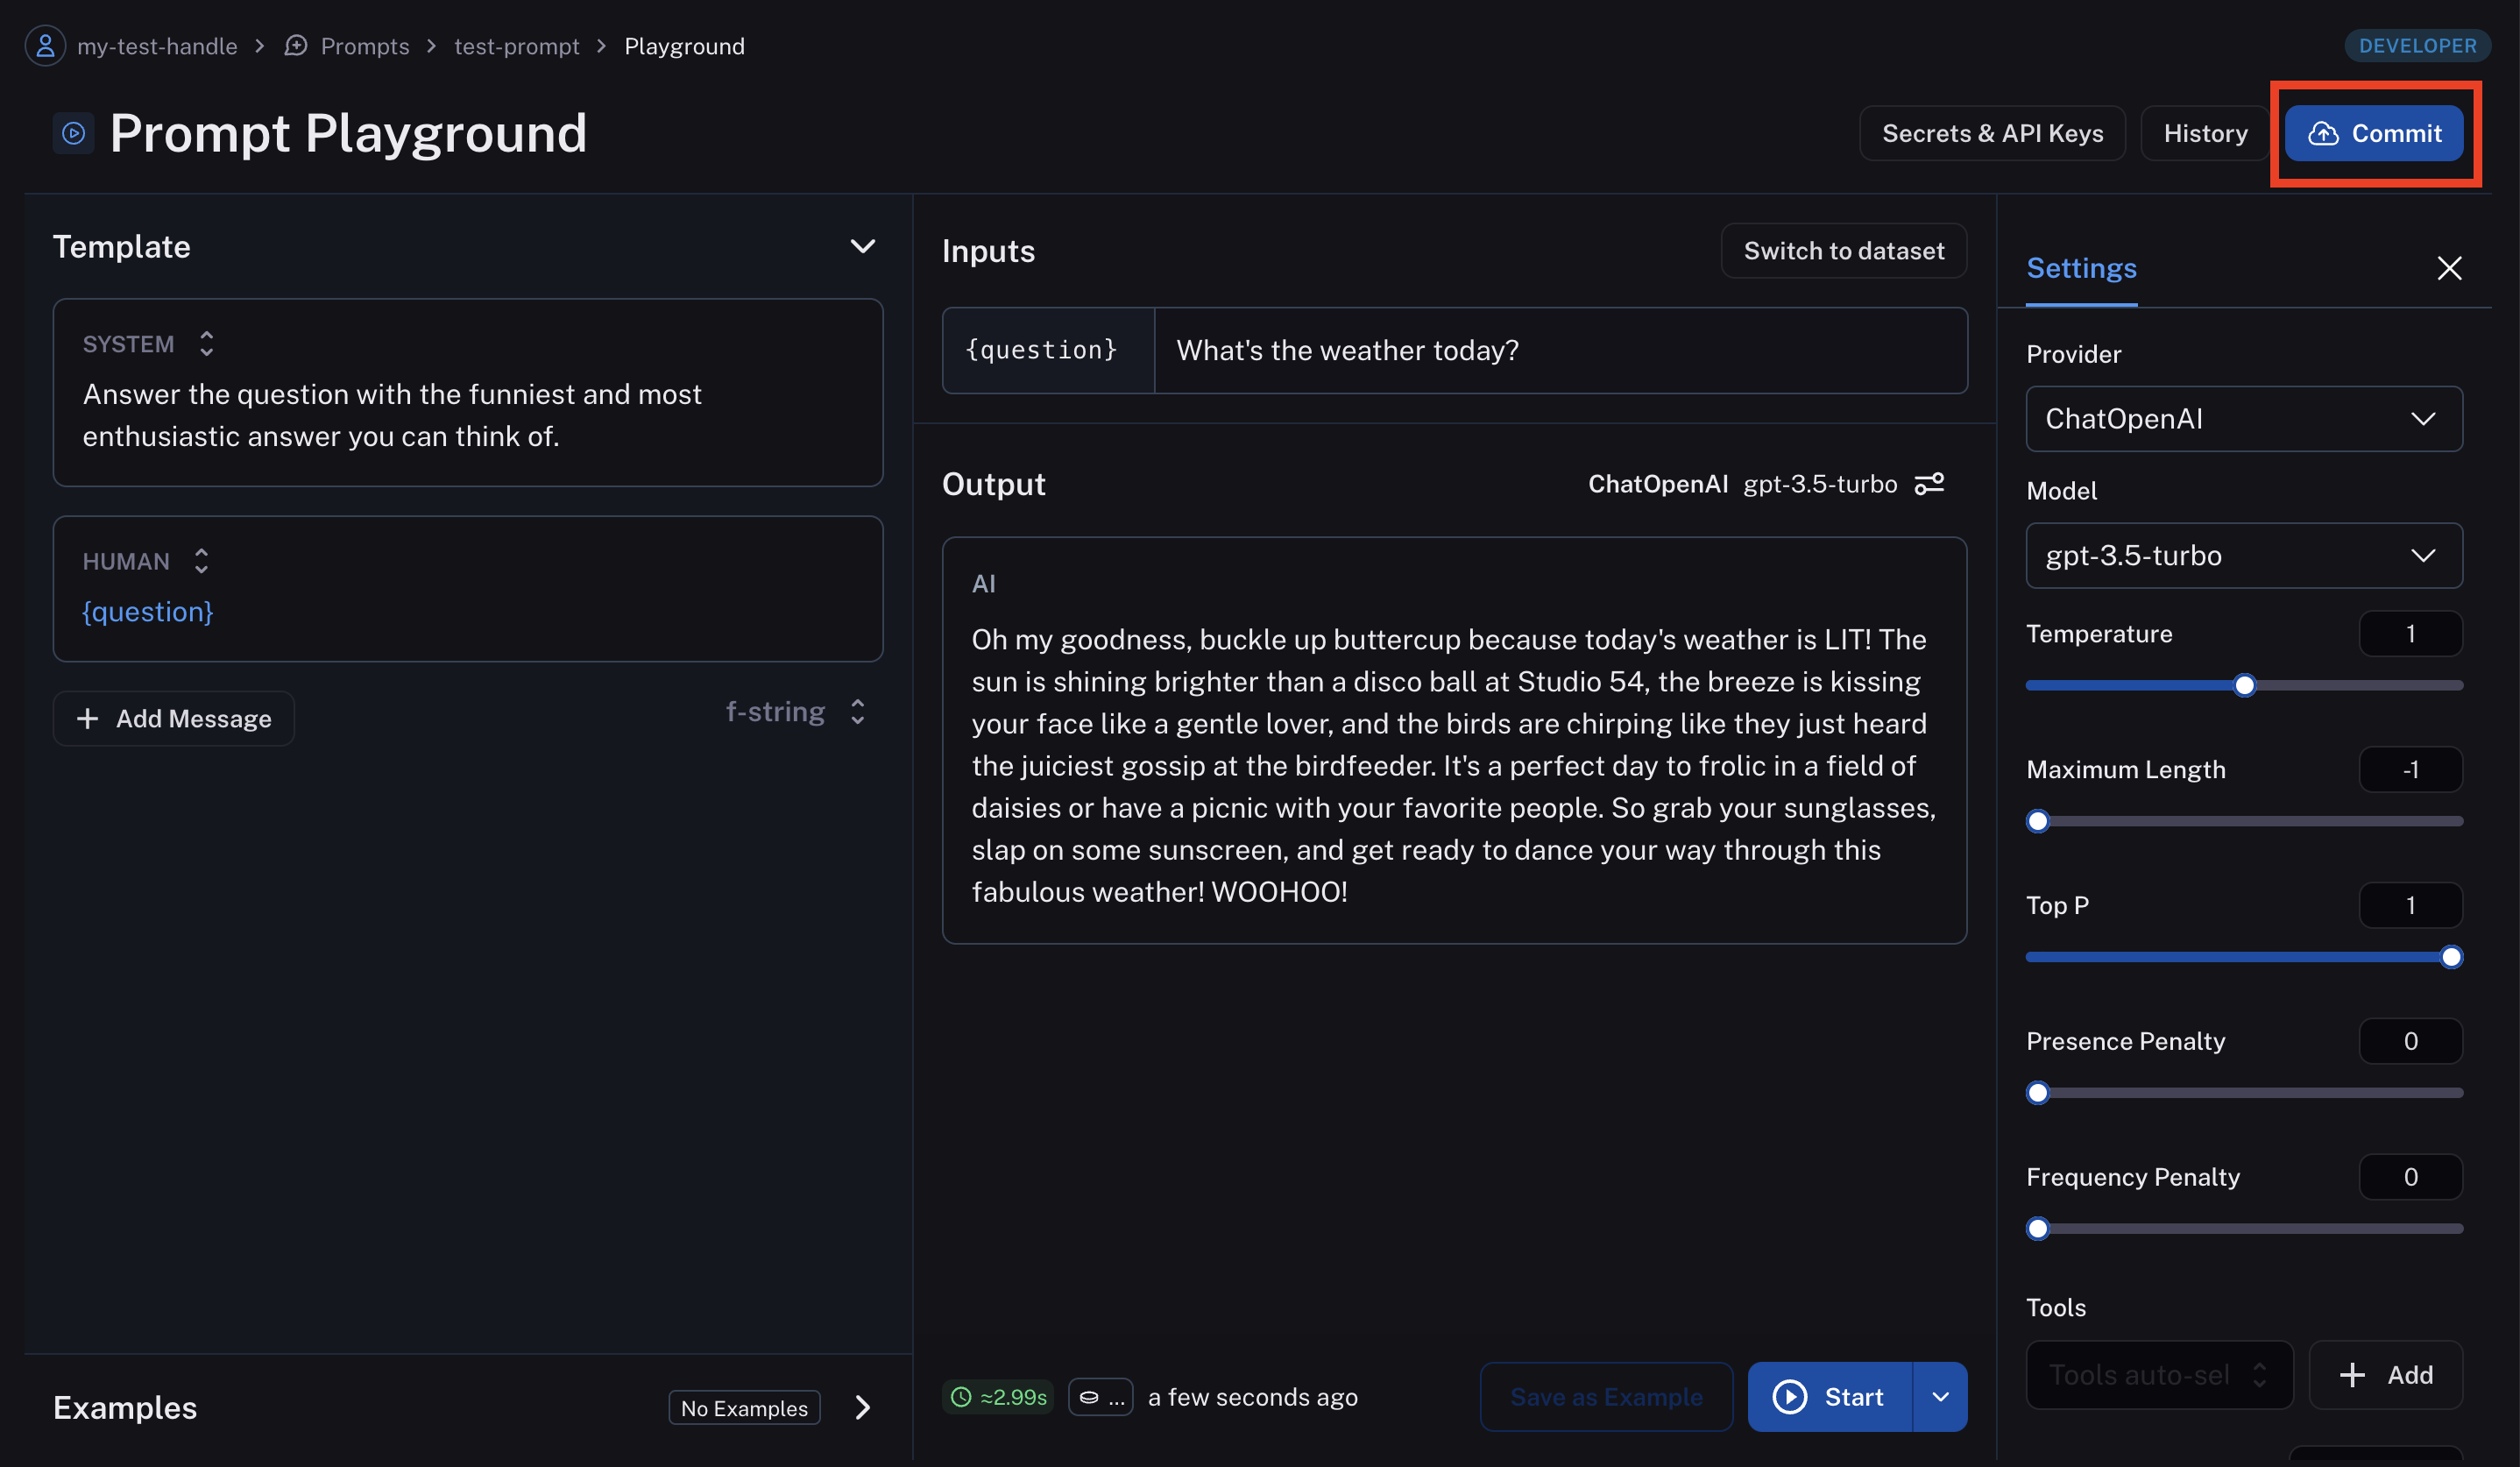This screenshot has height=1467, width=2520.
Task: Adjust the Temperature slider handle
Action: click(2245, 686)
